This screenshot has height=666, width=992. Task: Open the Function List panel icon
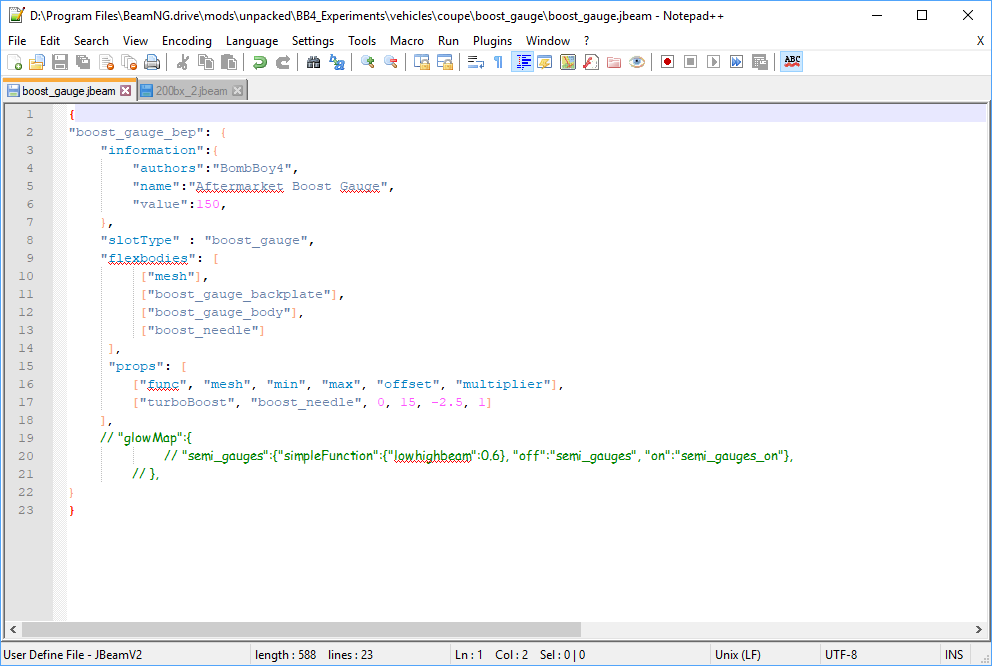(591, 62)
